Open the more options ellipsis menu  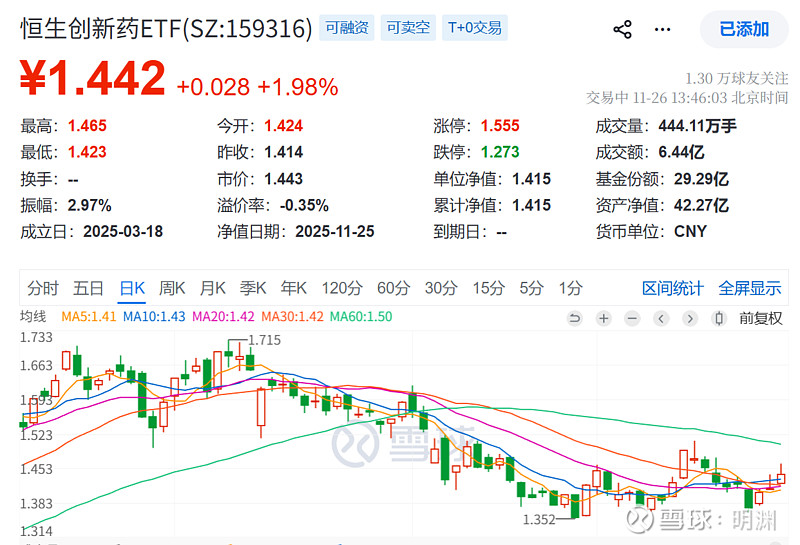pyautogui.click(x=662, y=29)
